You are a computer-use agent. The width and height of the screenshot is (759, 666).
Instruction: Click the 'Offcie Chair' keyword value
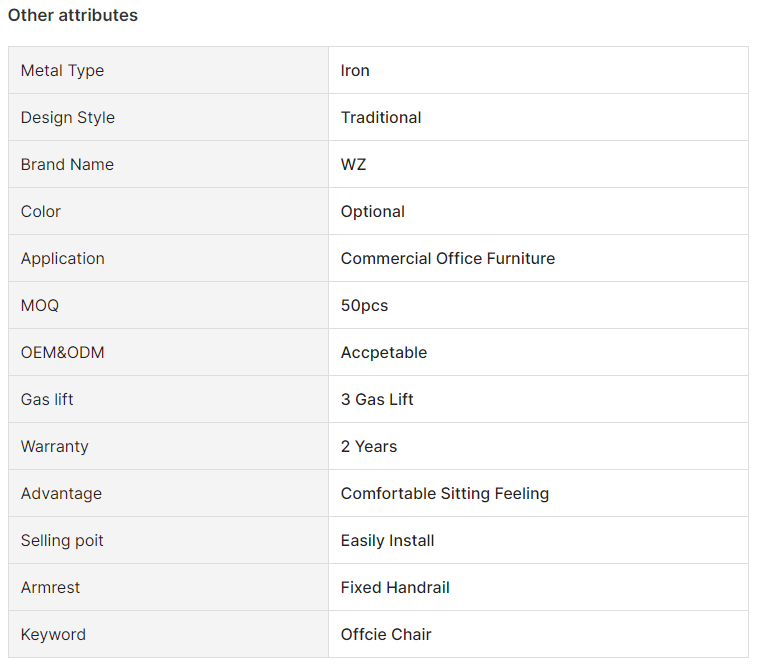[386, 634]
